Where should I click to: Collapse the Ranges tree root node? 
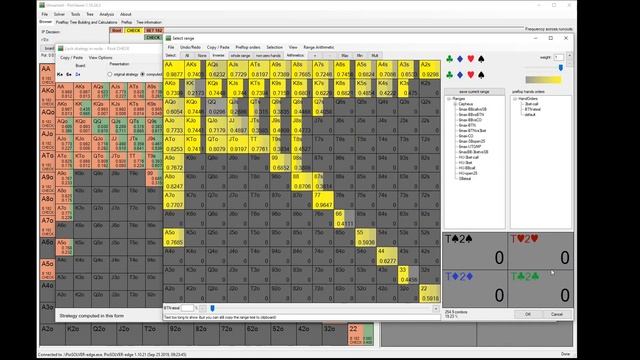coord(449,99)
